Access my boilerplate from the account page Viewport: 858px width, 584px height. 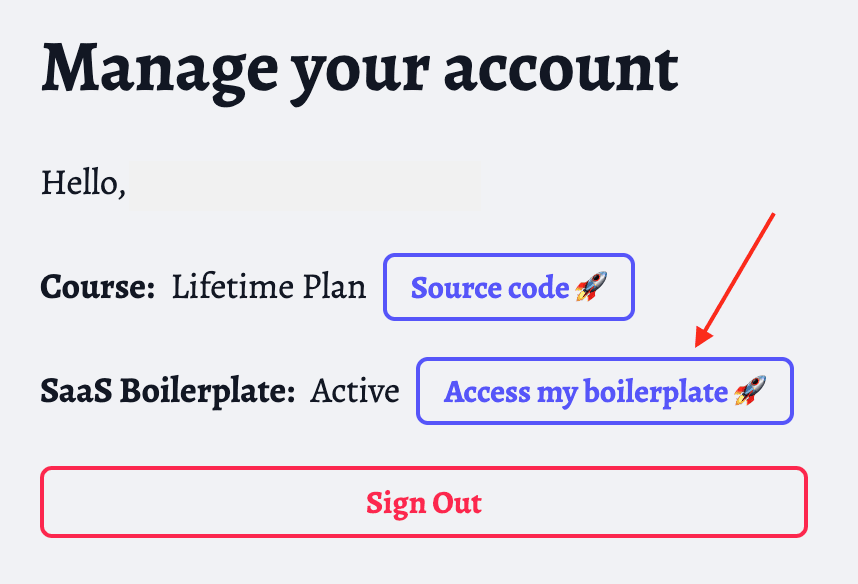(604, 391)
